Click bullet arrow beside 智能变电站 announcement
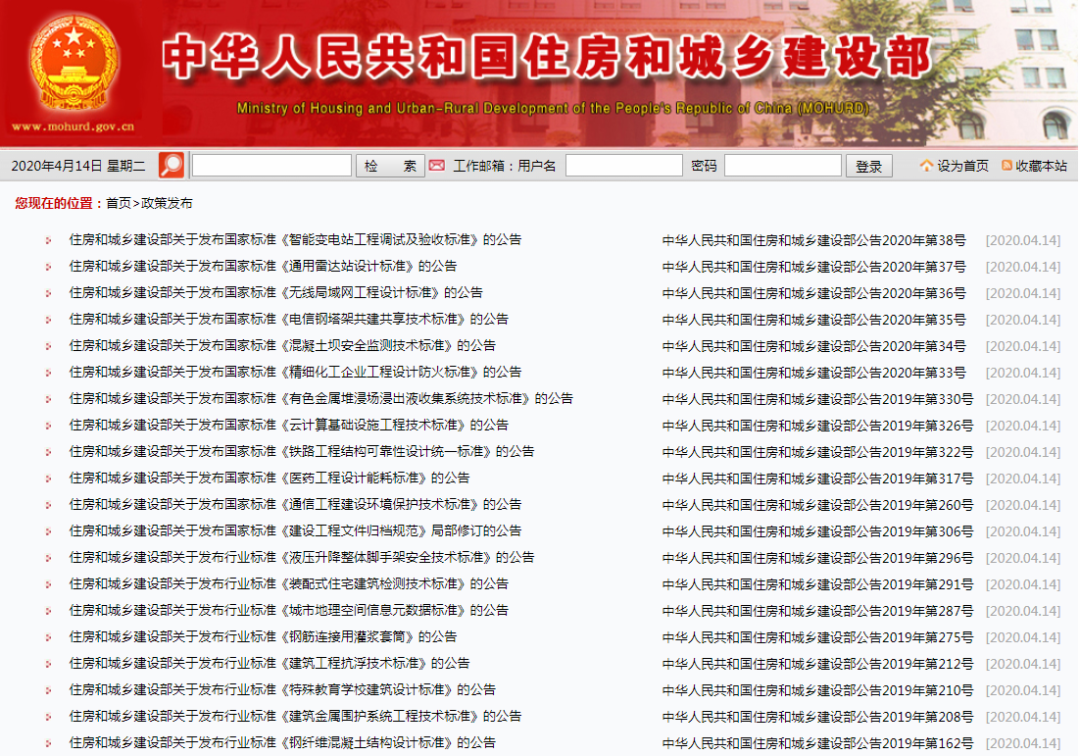This screenshot has height=756, width=1080. tap(47, 240)
